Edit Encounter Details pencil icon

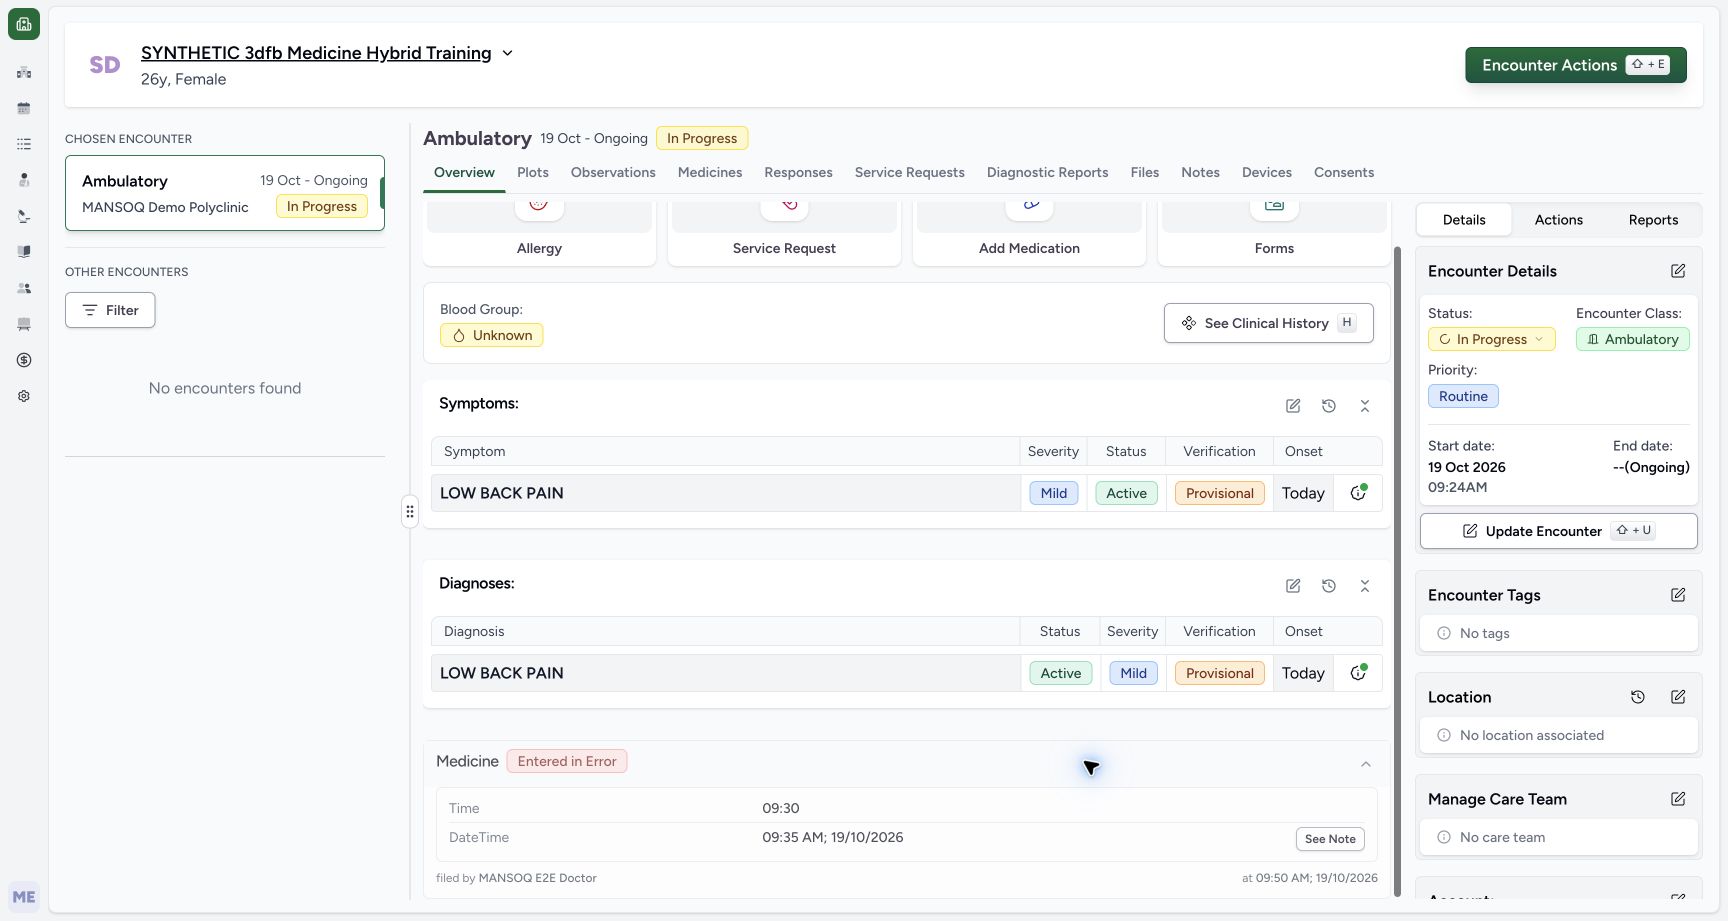[x=1678, y=271]
